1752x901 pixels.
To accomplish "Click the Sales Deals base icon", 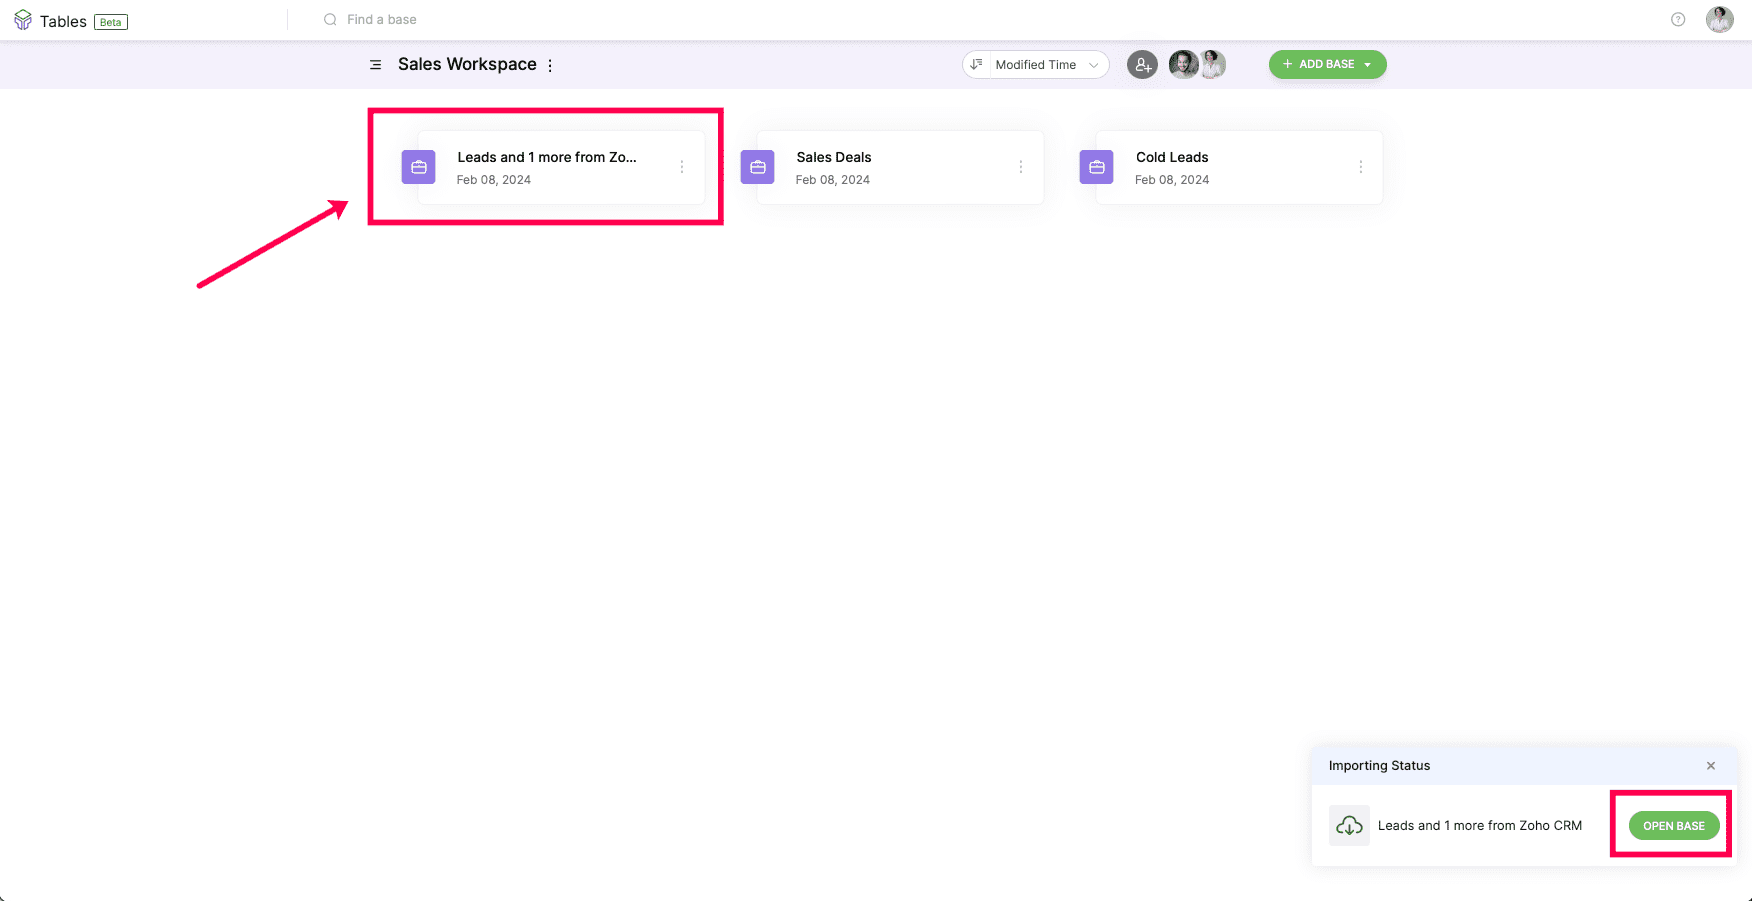I will (757, 167).
